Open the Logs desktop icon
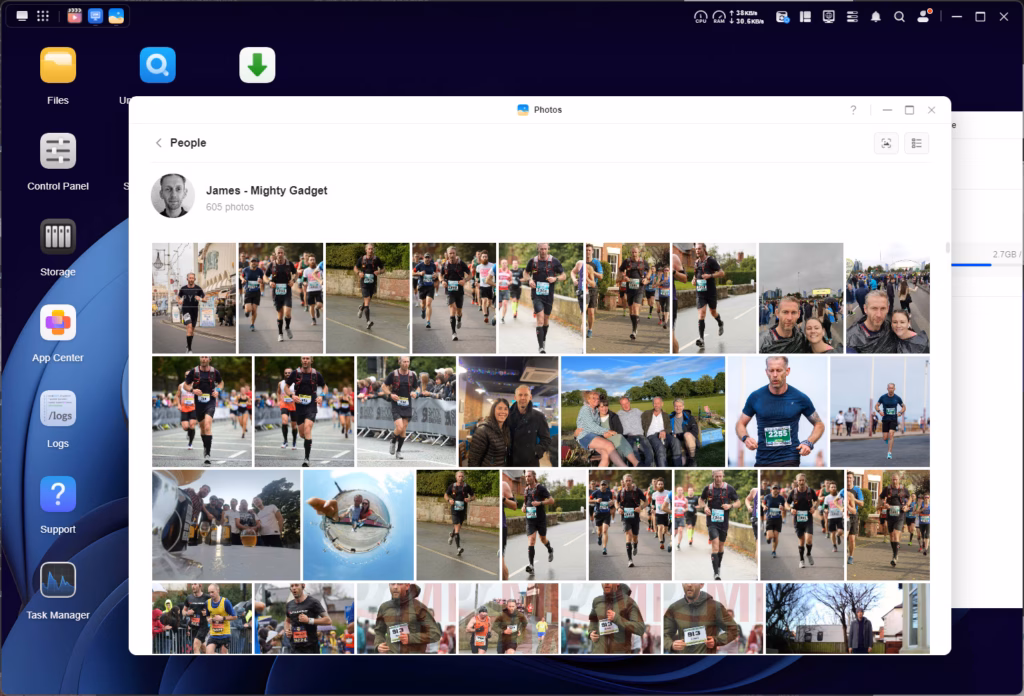 (x=58, y=409)
